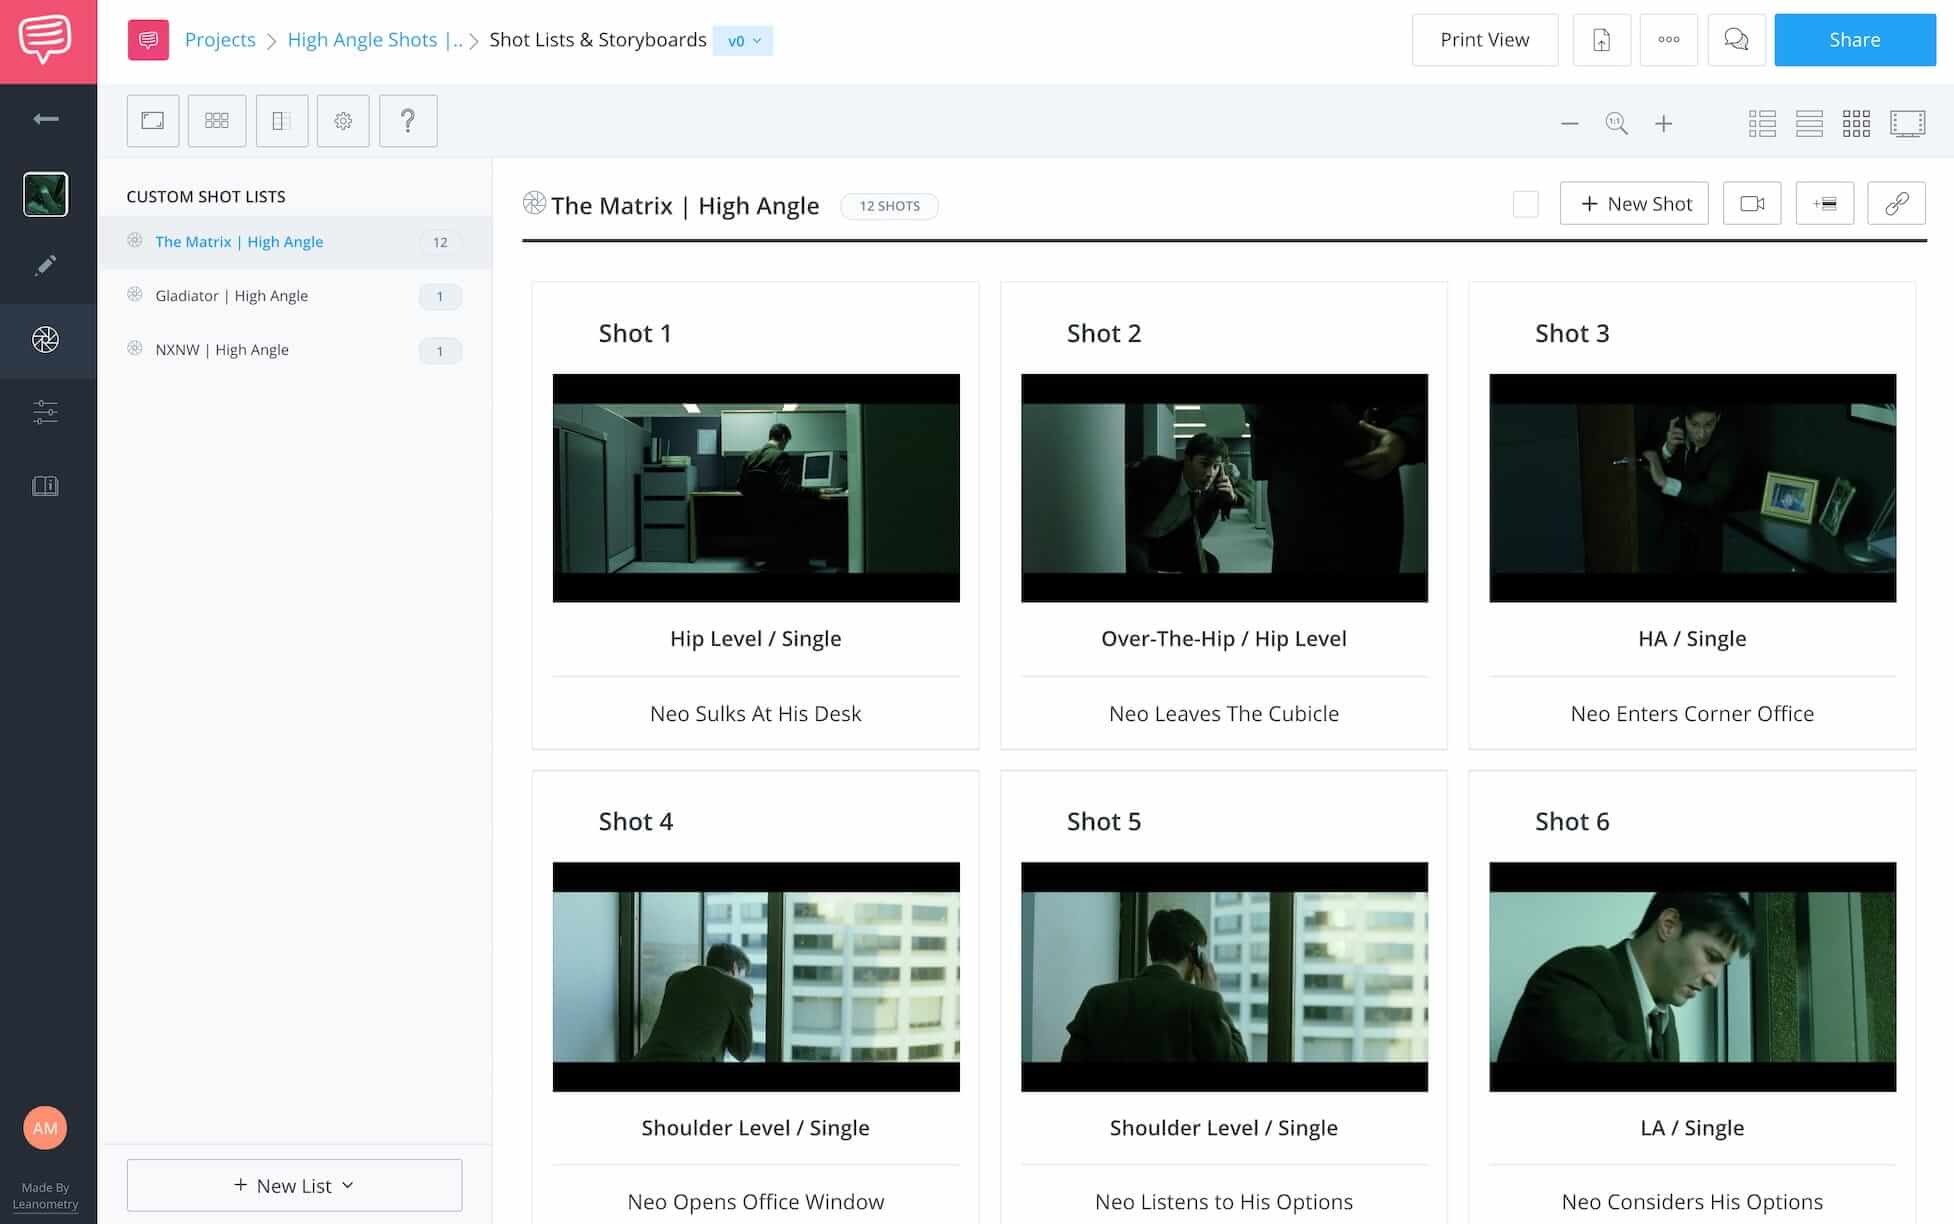Click the camera icon beside New Shot
The image size is (1954, 1224).
[x=1752, y=203]
